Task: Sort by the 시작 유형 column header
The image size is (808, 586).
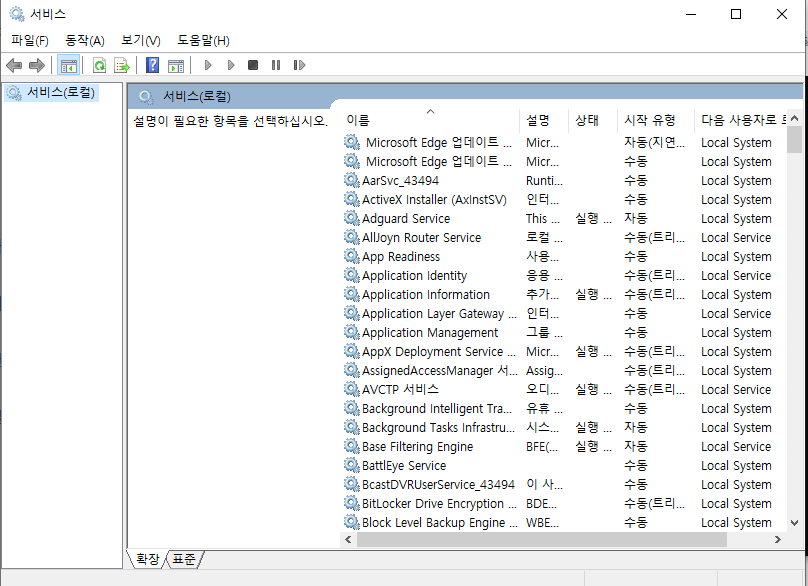Action: point(655,120)
